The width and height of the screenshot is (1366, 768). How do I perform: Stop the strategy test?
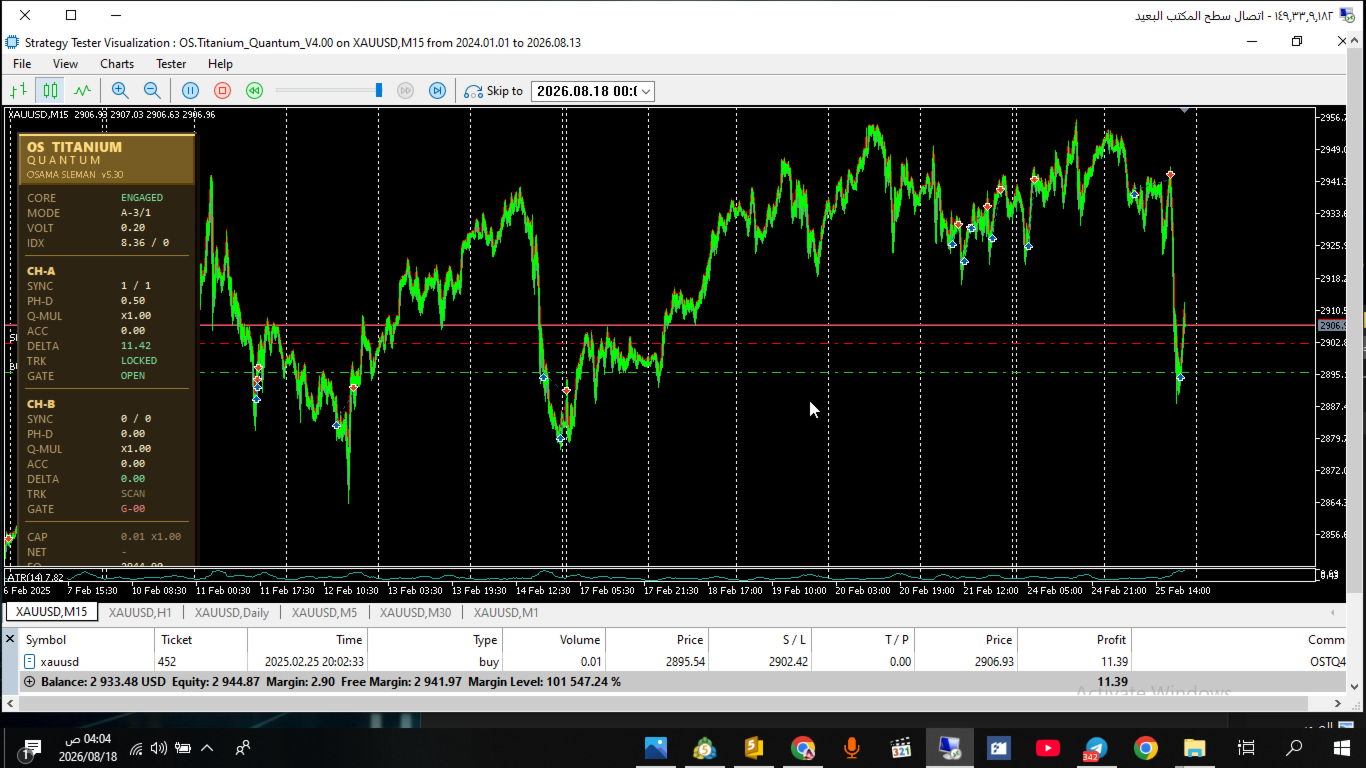coord(223,91)
